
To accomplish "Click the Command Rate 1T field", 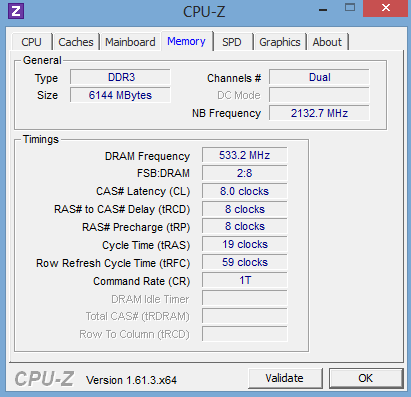I will pos(245,280).
